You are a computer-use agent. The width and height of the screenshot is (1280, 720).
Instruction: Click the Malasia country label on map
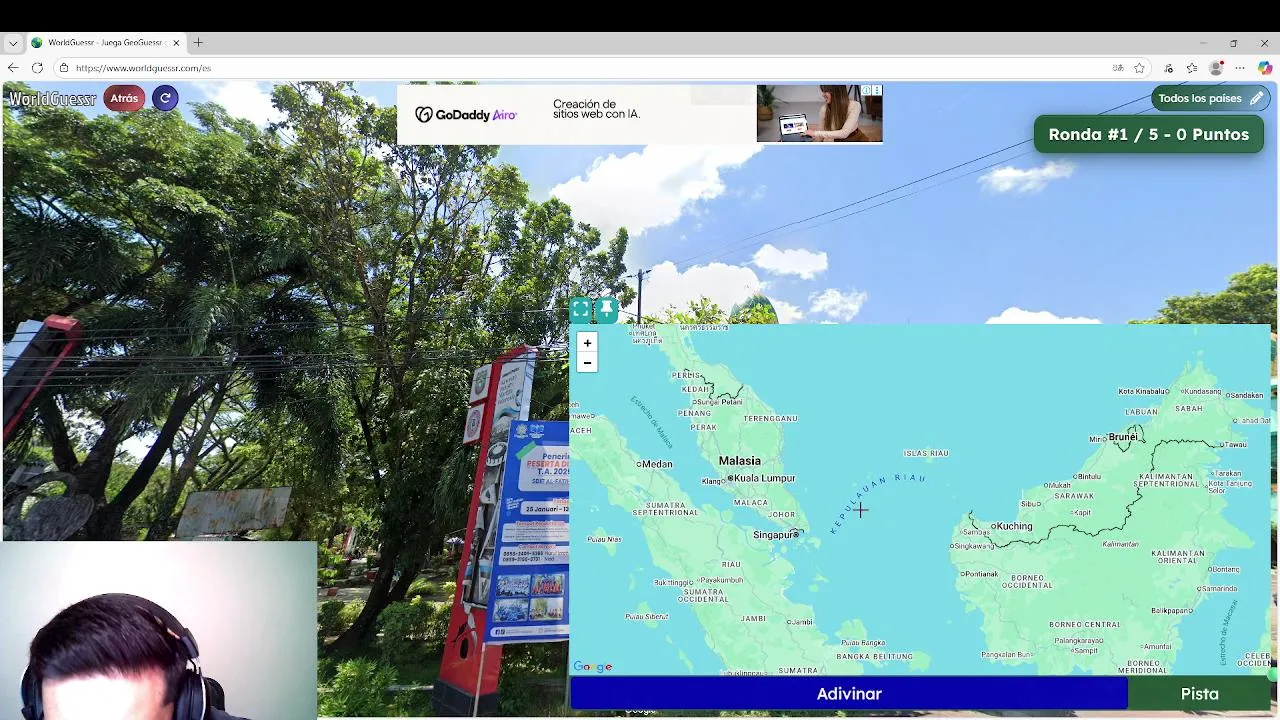(740, 461)
